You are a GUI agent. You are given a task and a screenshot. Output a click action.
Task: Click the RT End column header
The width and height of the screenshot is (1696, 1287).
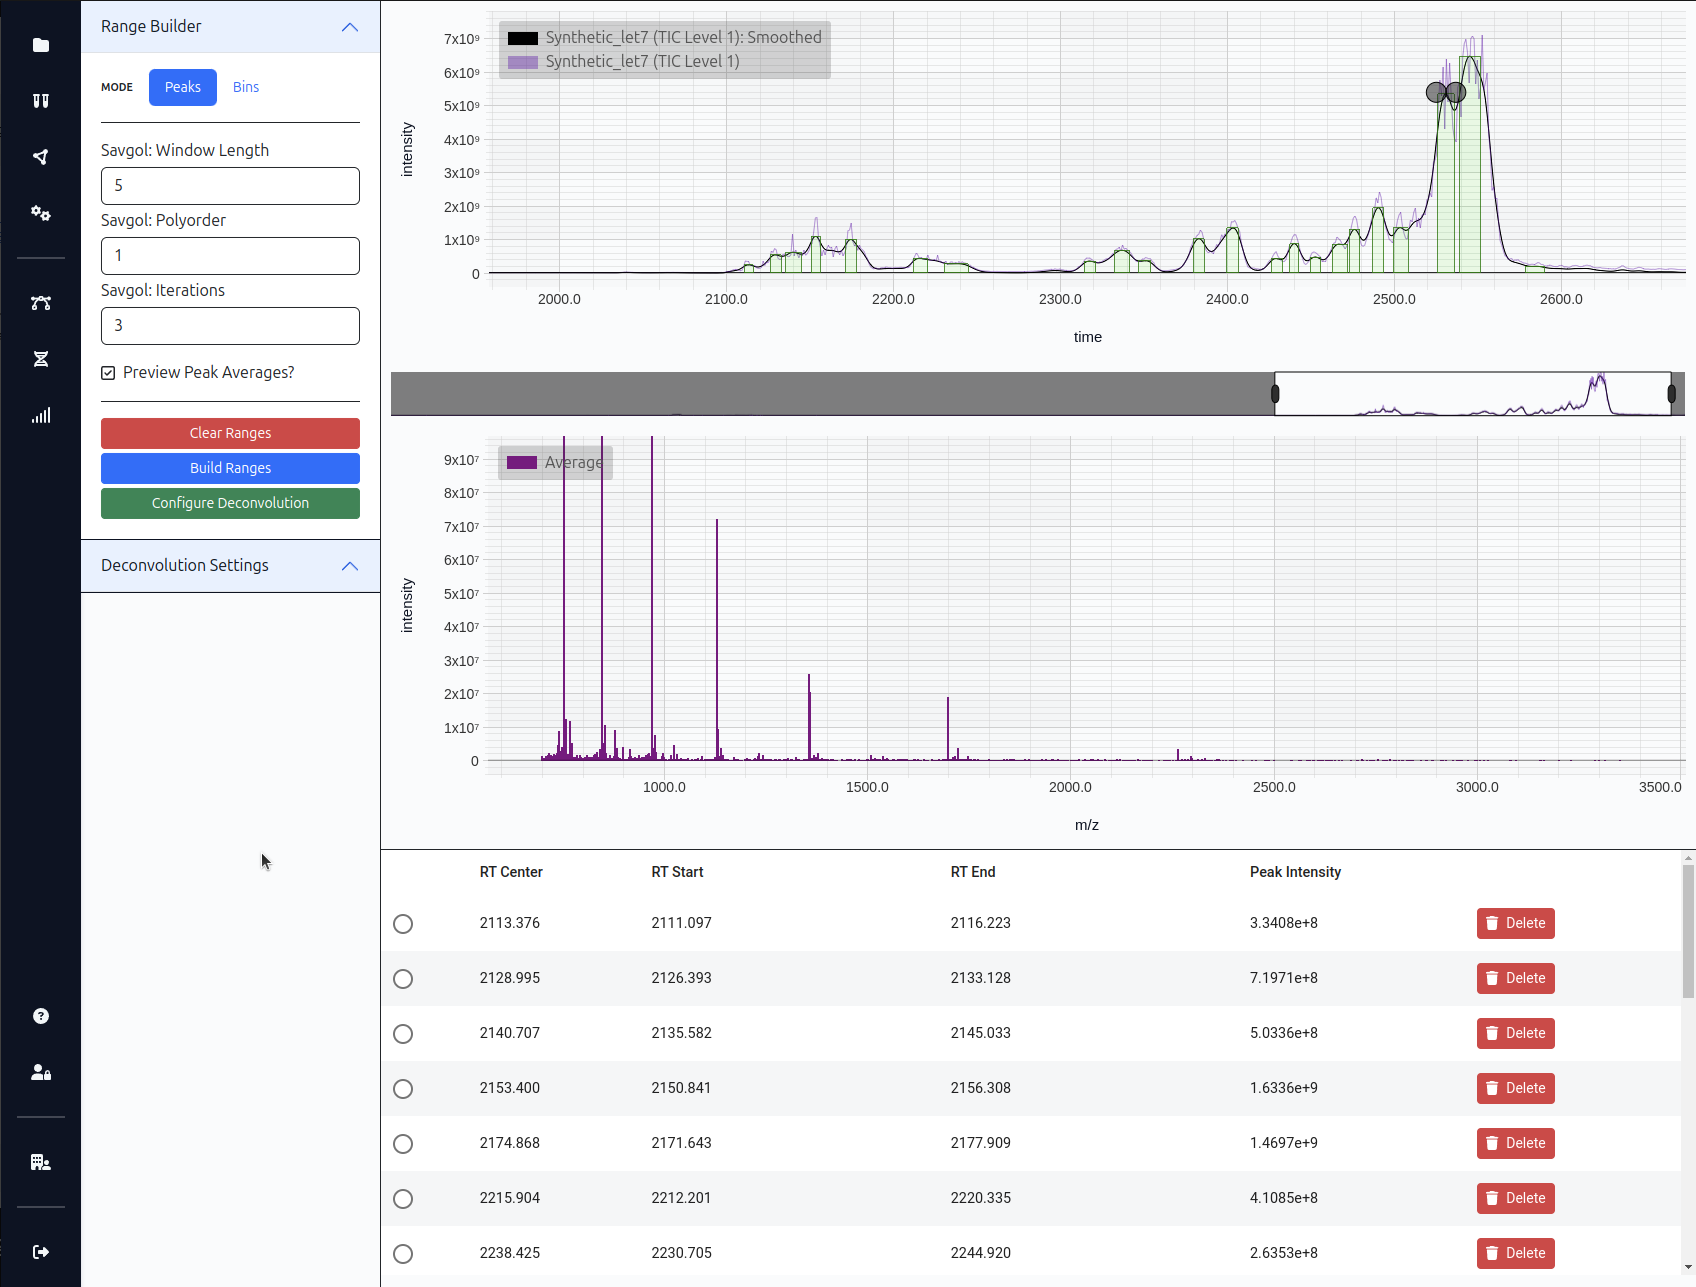coord(973,872)
